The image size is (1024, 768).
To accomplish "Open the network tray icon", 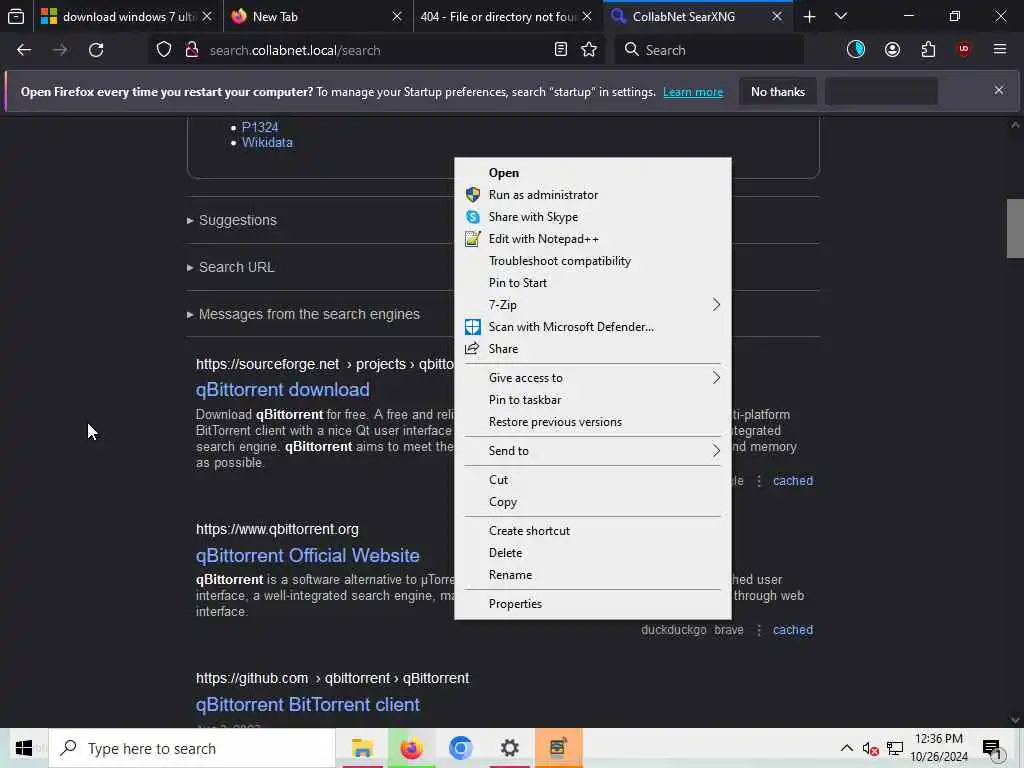I will click(x=895, y=748).
